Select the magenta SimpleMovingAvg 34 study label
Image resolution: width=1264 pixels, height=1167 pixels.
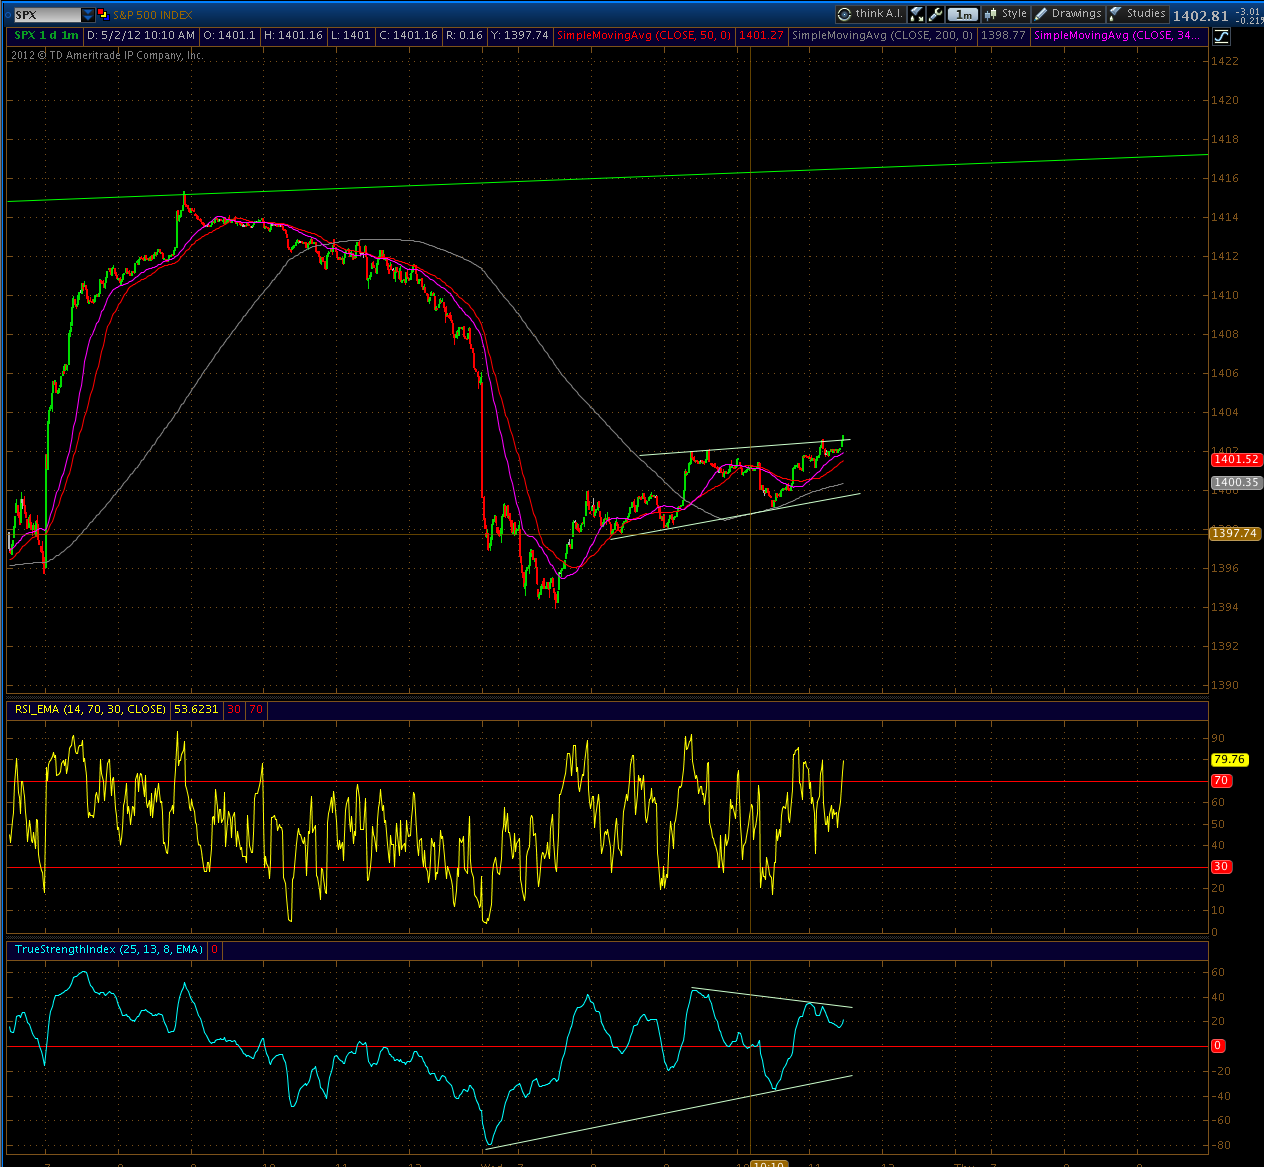coord(1118,35)
